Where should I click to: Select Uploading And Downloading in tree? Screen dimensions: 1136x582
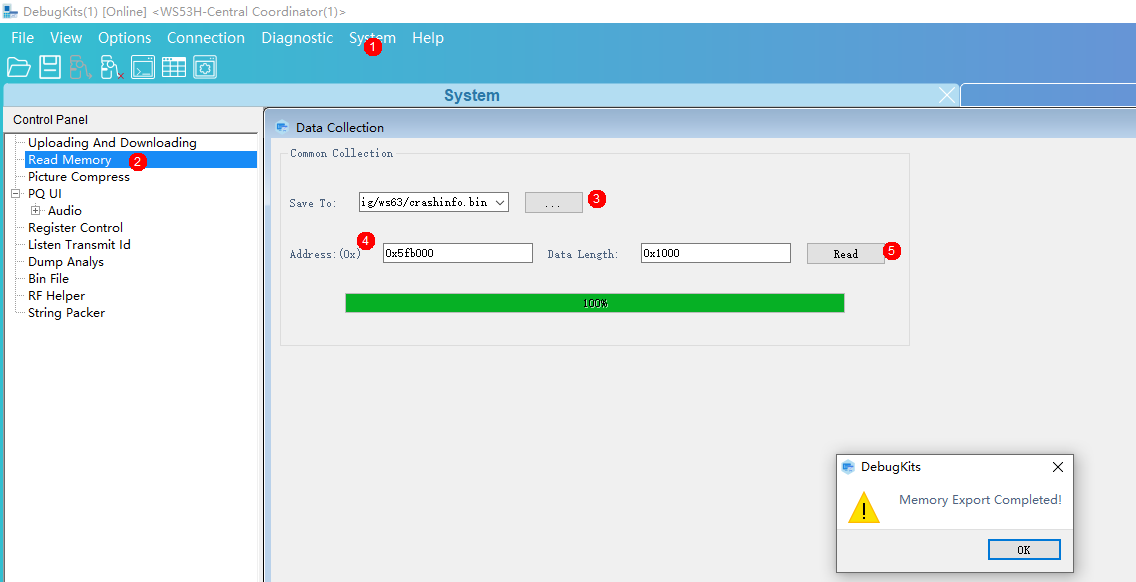pos(112,143)
